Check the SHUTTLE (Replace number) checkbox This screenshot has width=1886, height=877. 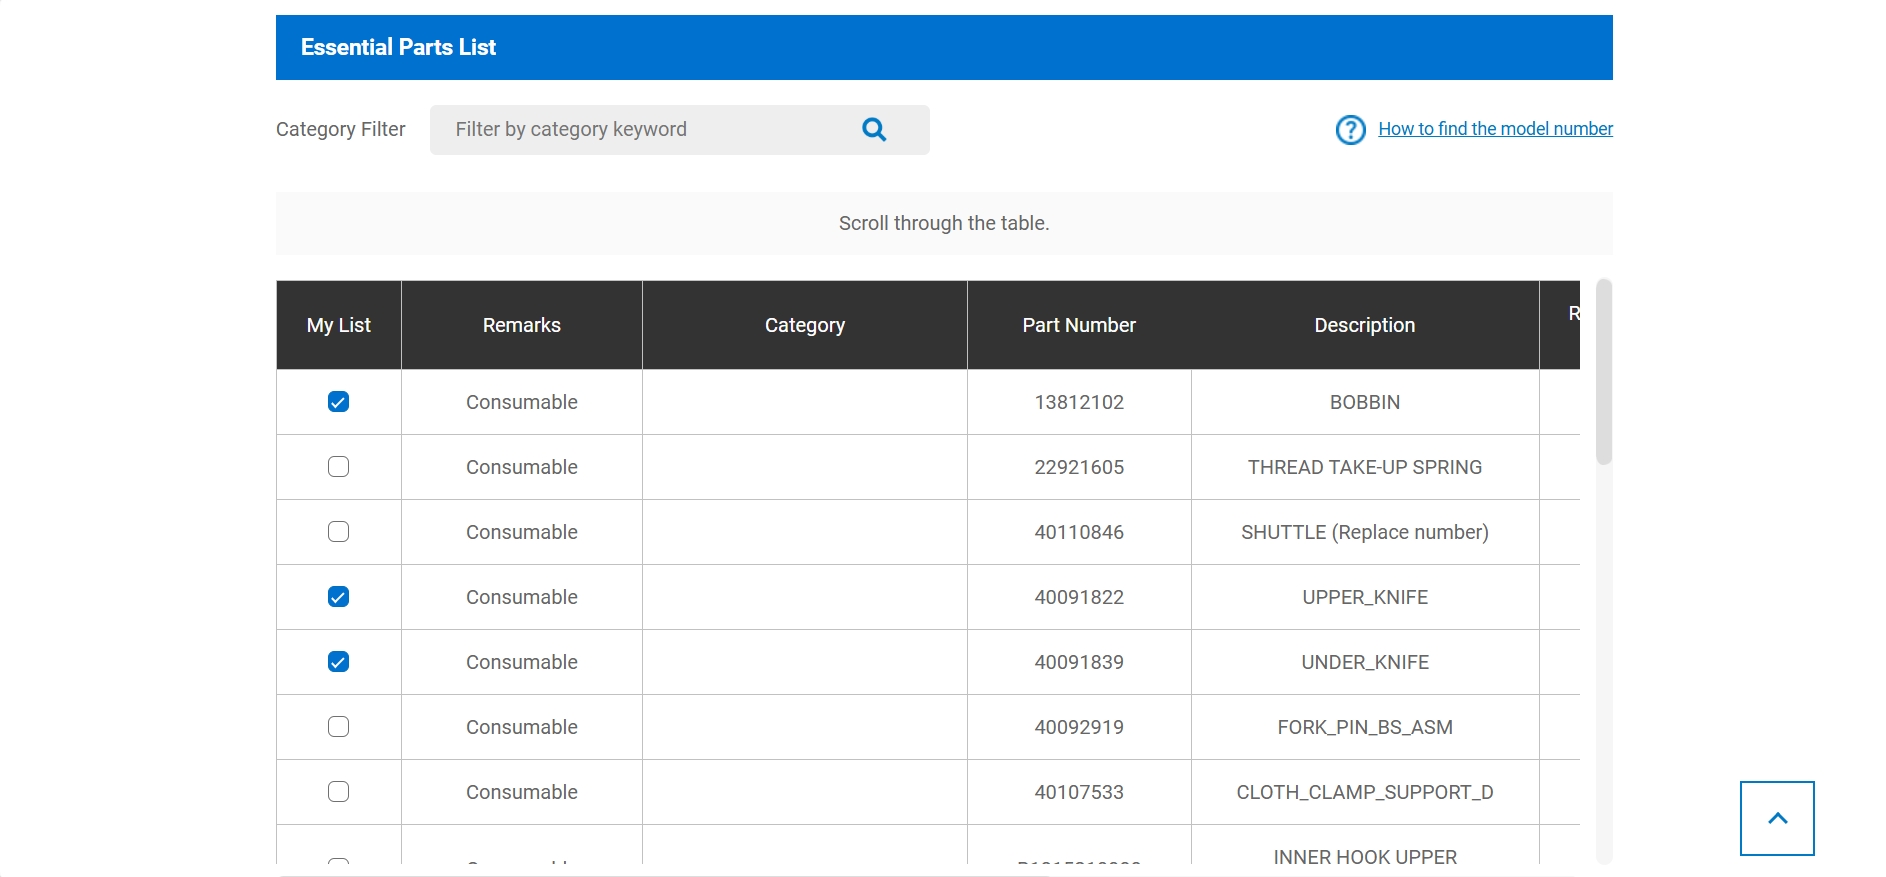click(339, 532)
